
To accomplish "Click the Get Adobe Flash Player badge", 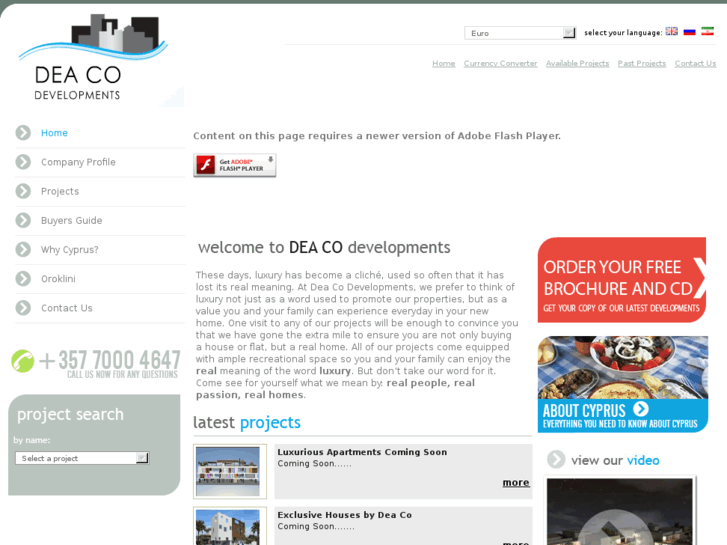I will (x=235, y=165).
